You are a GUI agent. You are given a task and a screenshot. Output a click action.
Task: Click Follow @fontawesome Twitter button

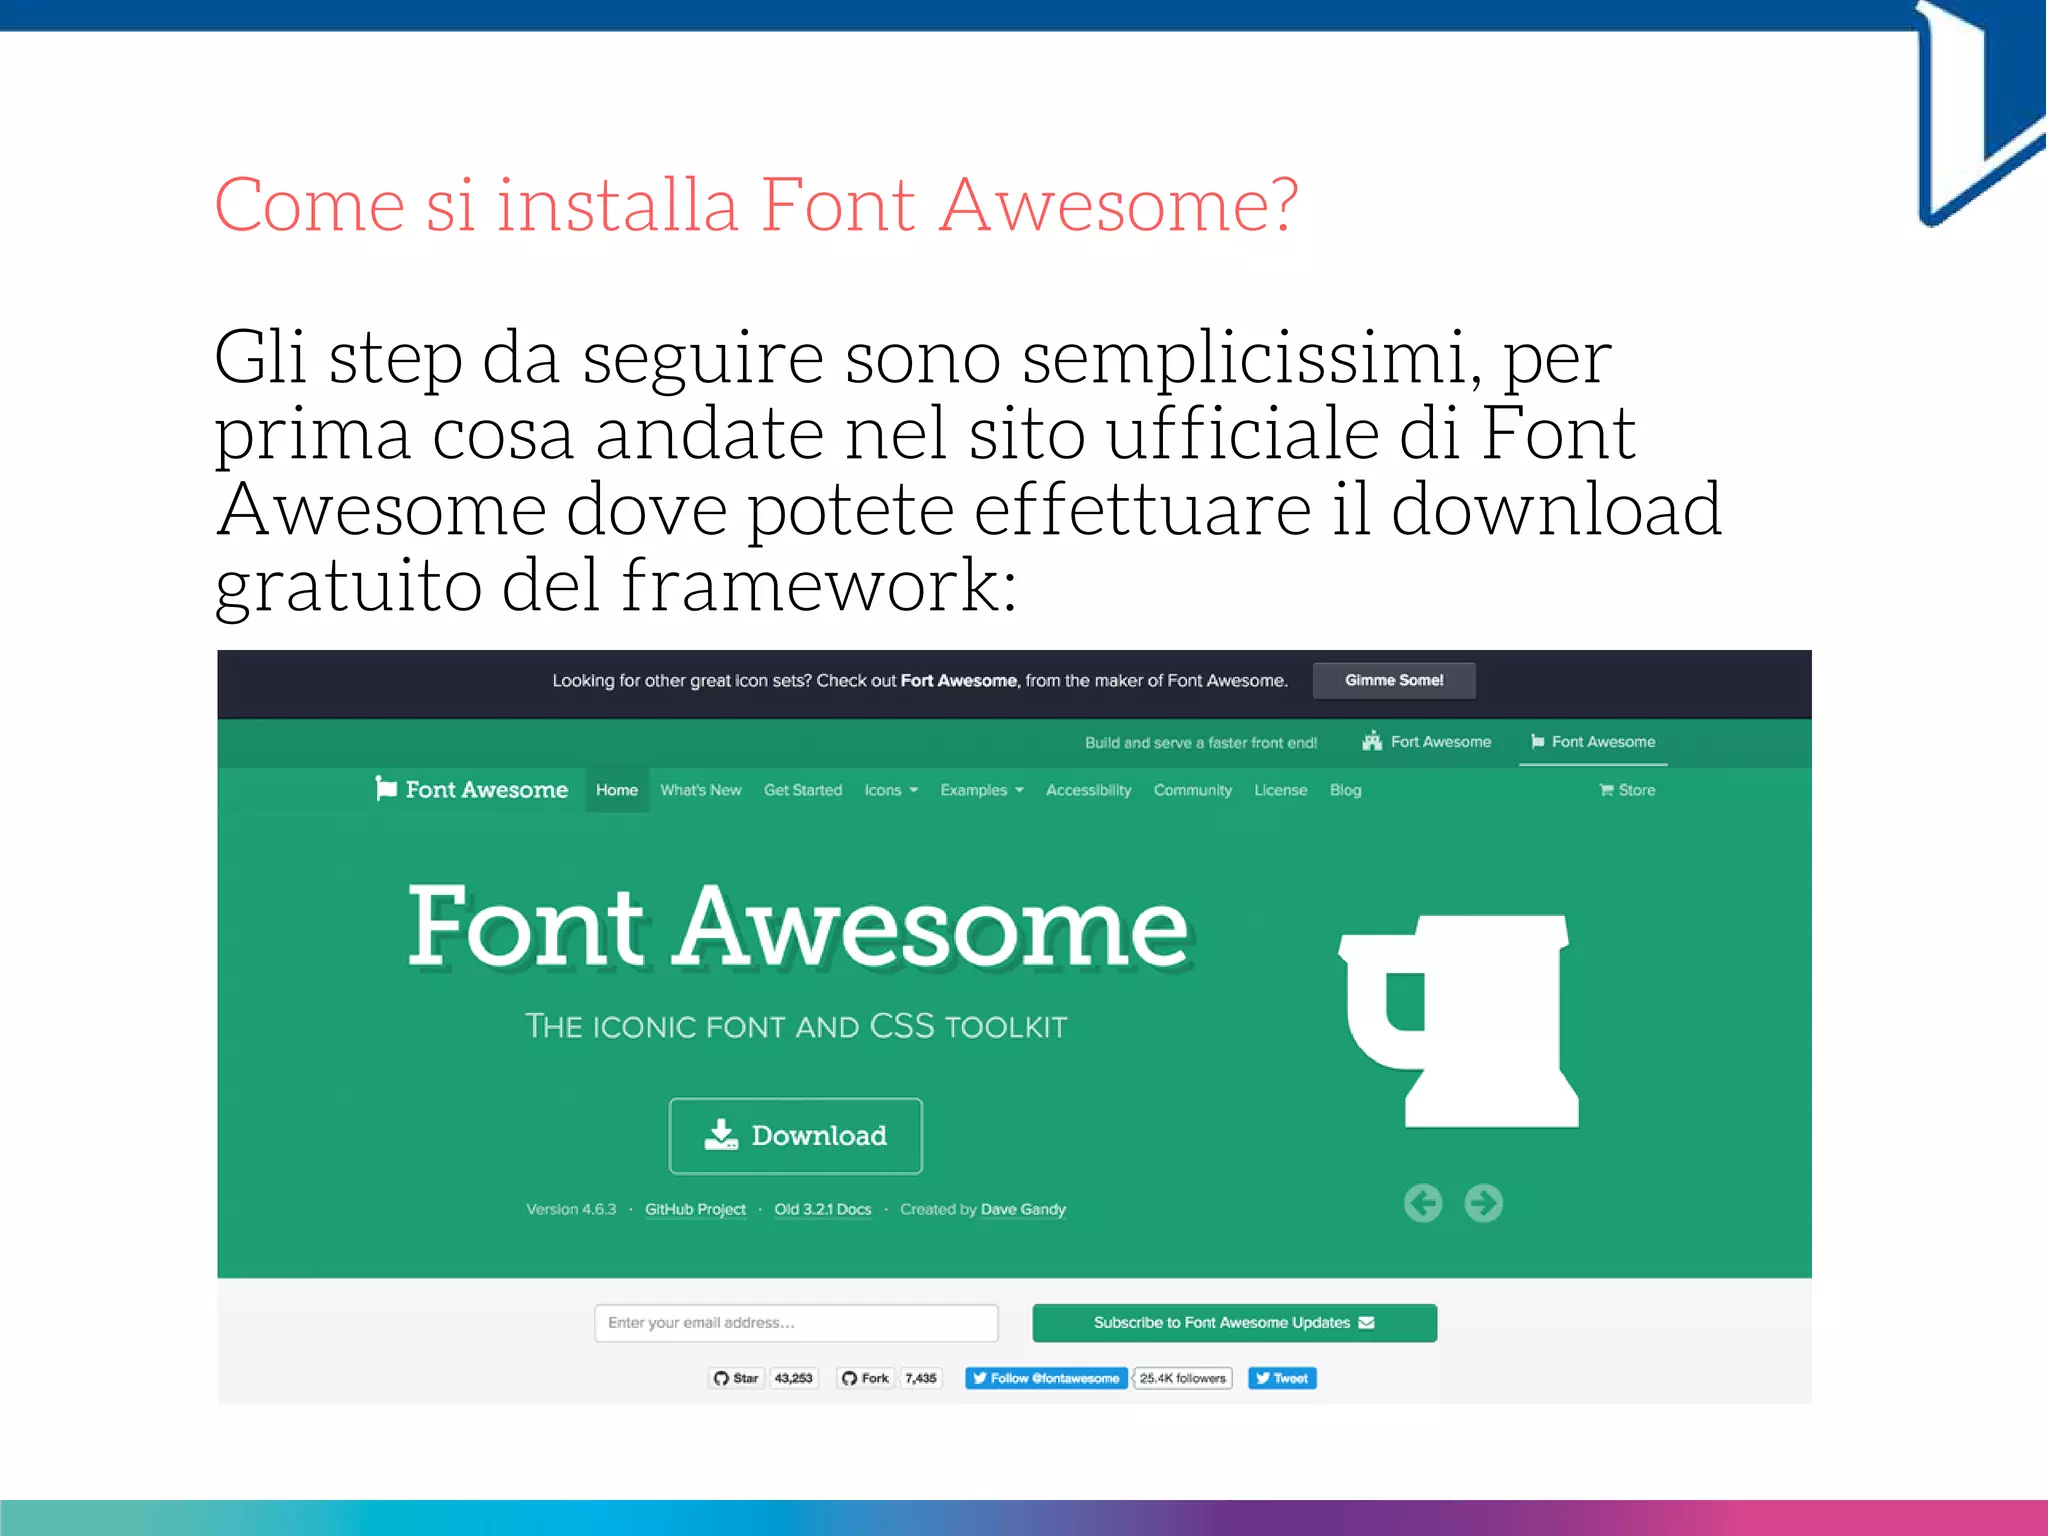[1046, 1378]
